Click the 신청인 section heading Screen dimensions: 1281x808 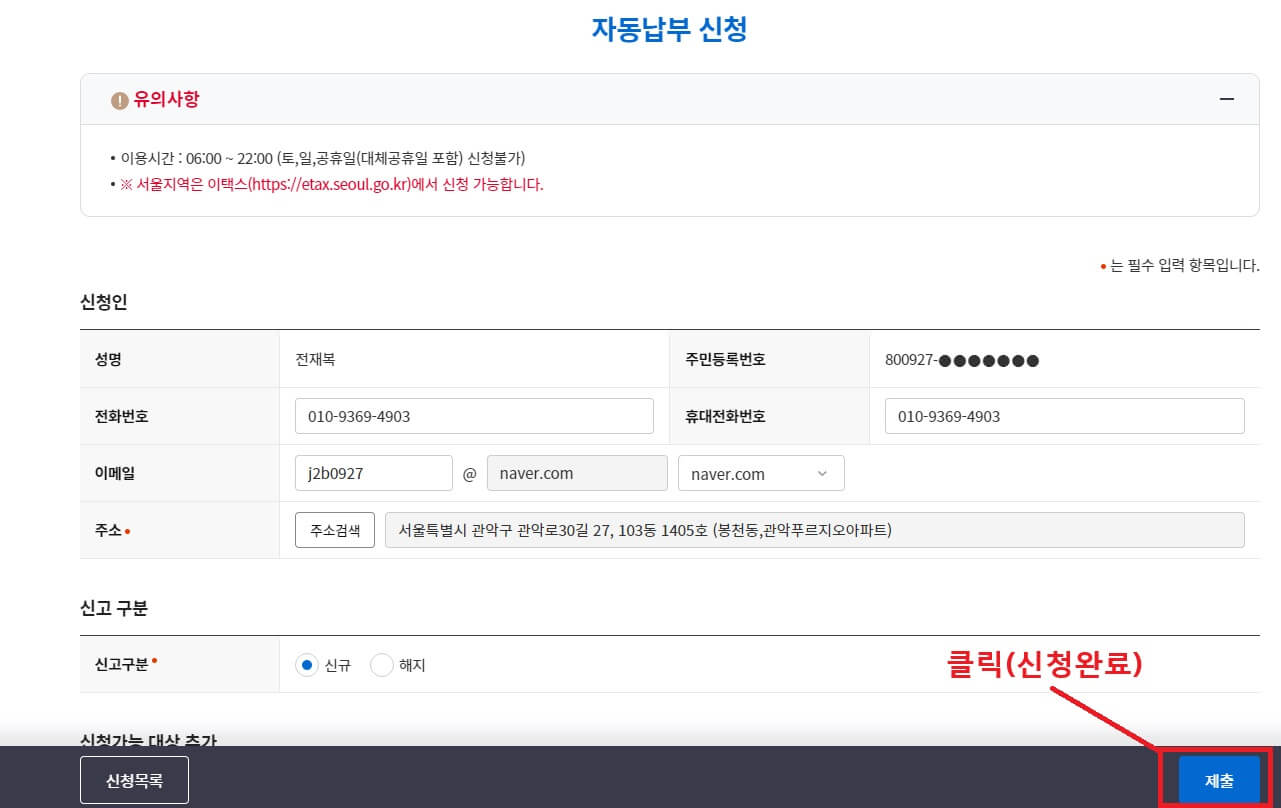pos(103,301)
